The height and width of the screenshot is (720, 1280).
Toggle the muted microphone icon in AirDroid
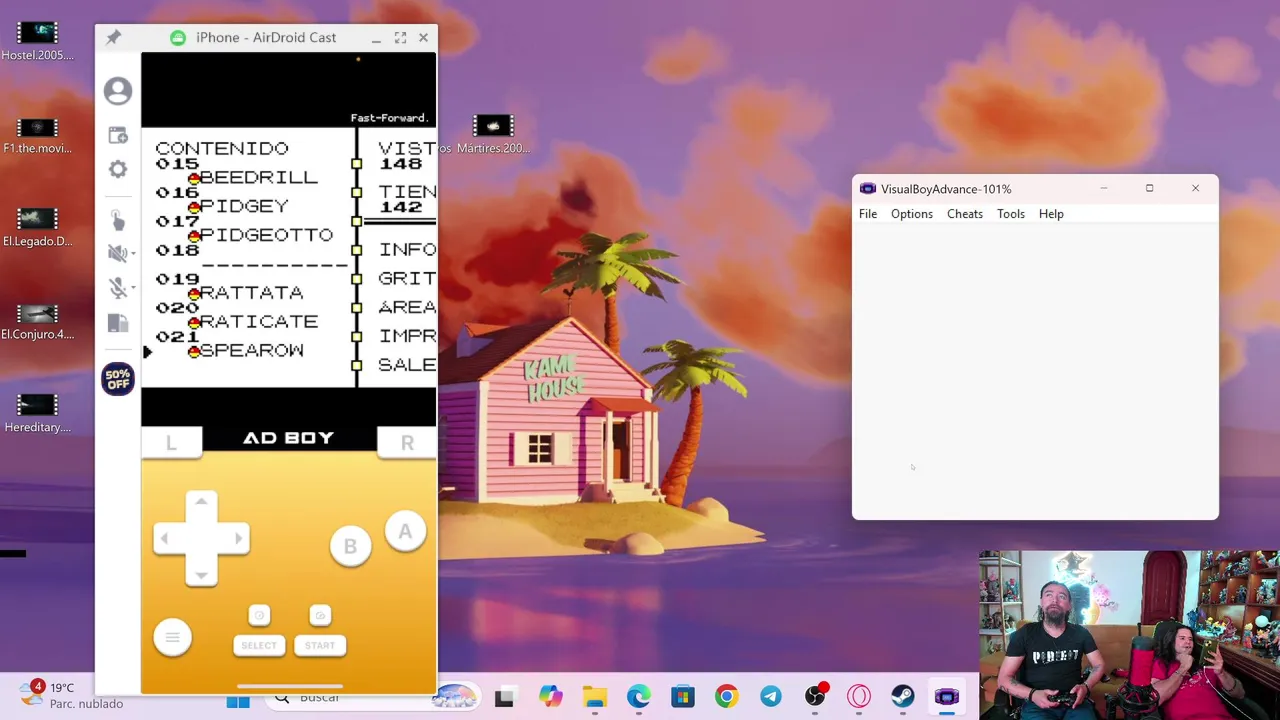(116, 288)
